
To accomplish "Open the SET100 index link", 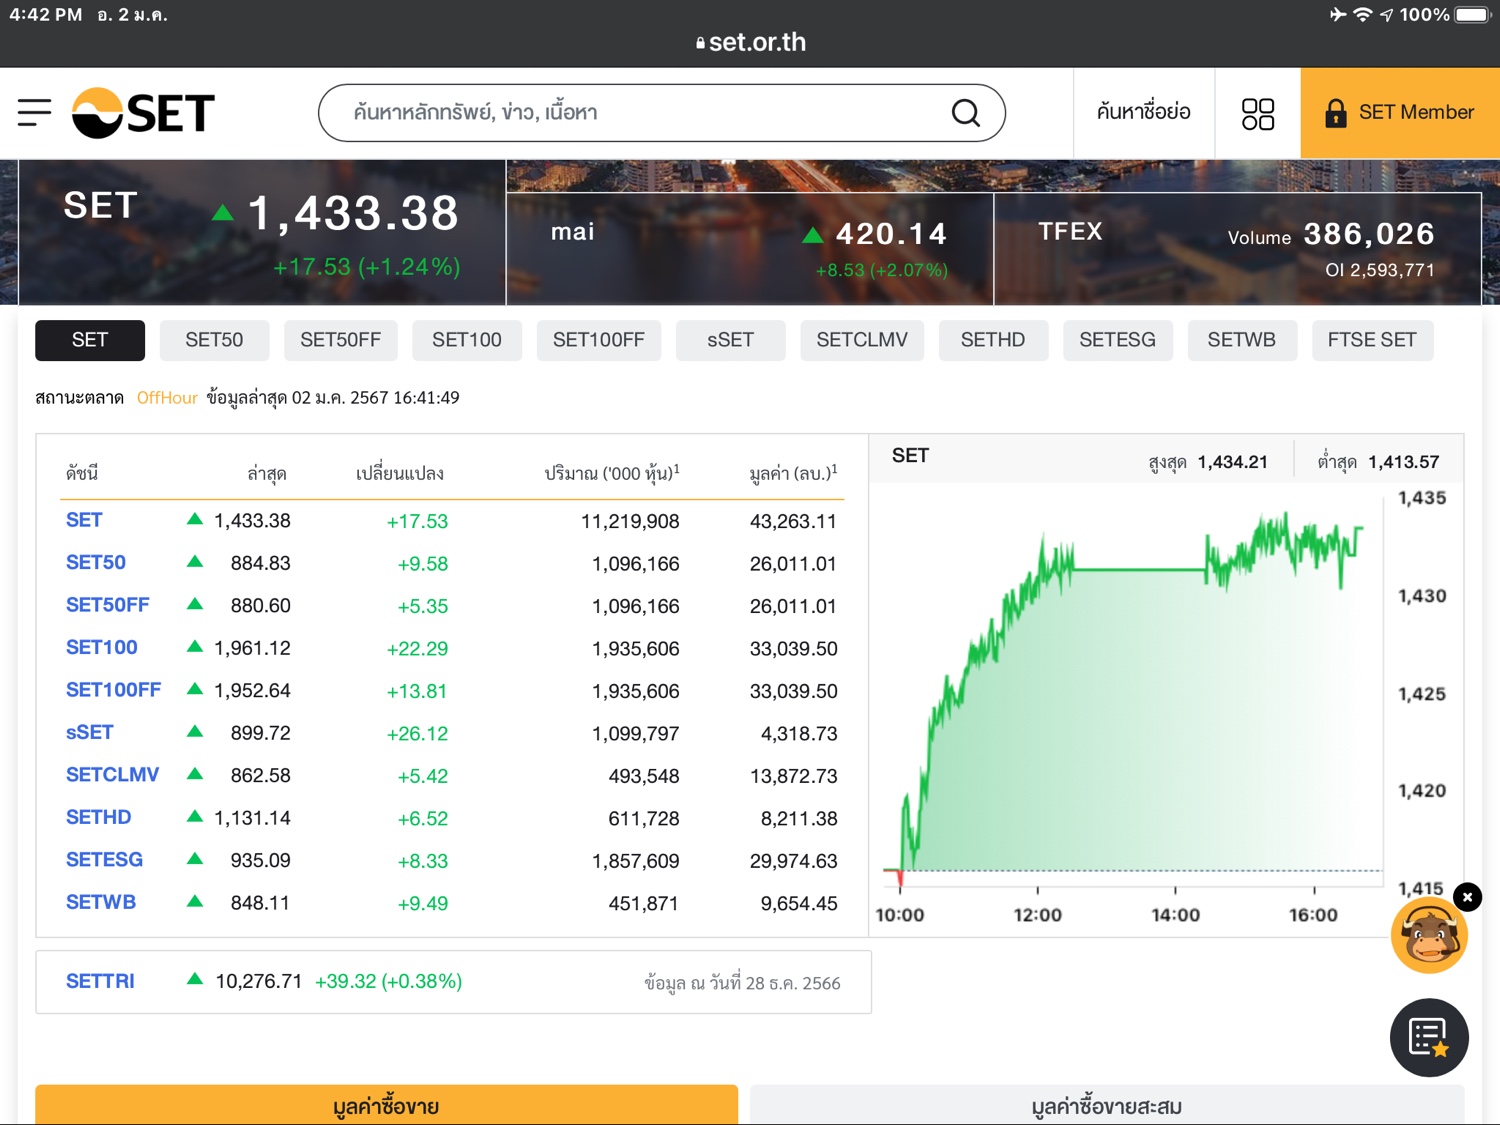I will click(102, 648).
